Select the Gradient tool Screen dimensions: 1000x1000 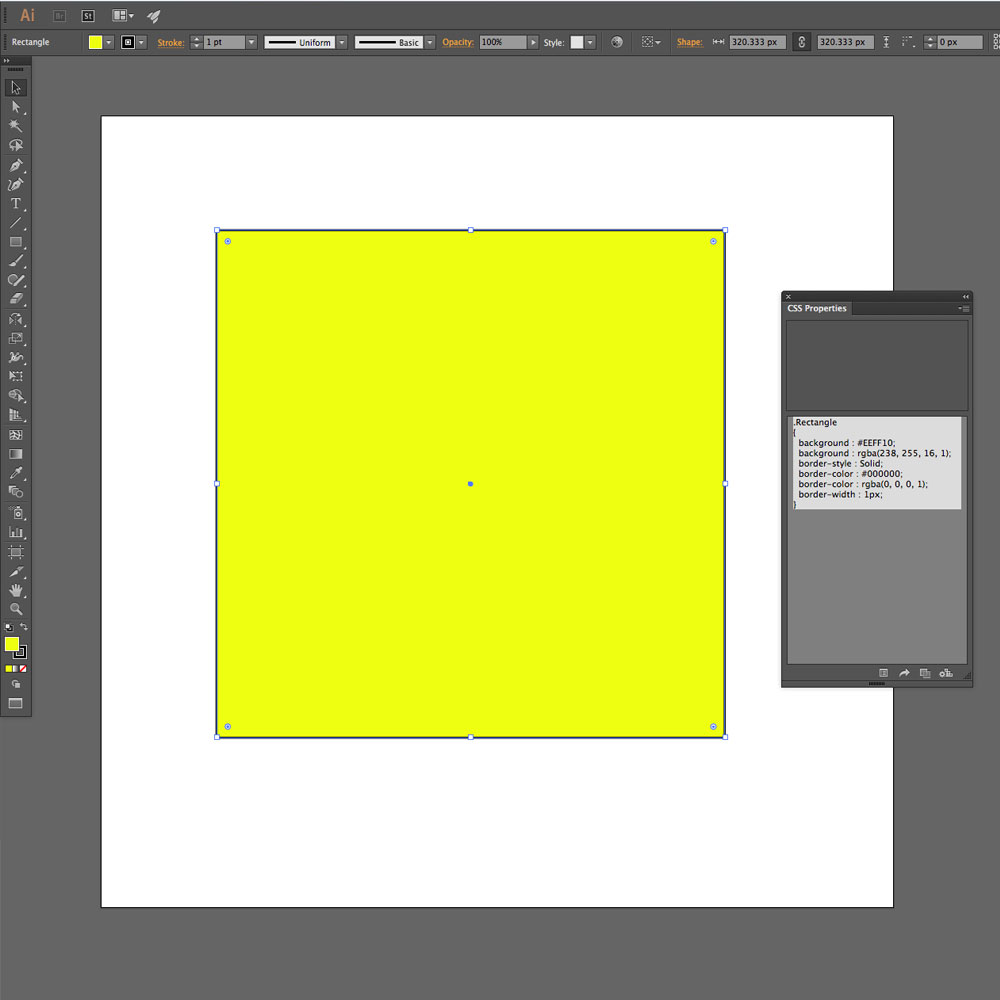[x=16, y=454]
